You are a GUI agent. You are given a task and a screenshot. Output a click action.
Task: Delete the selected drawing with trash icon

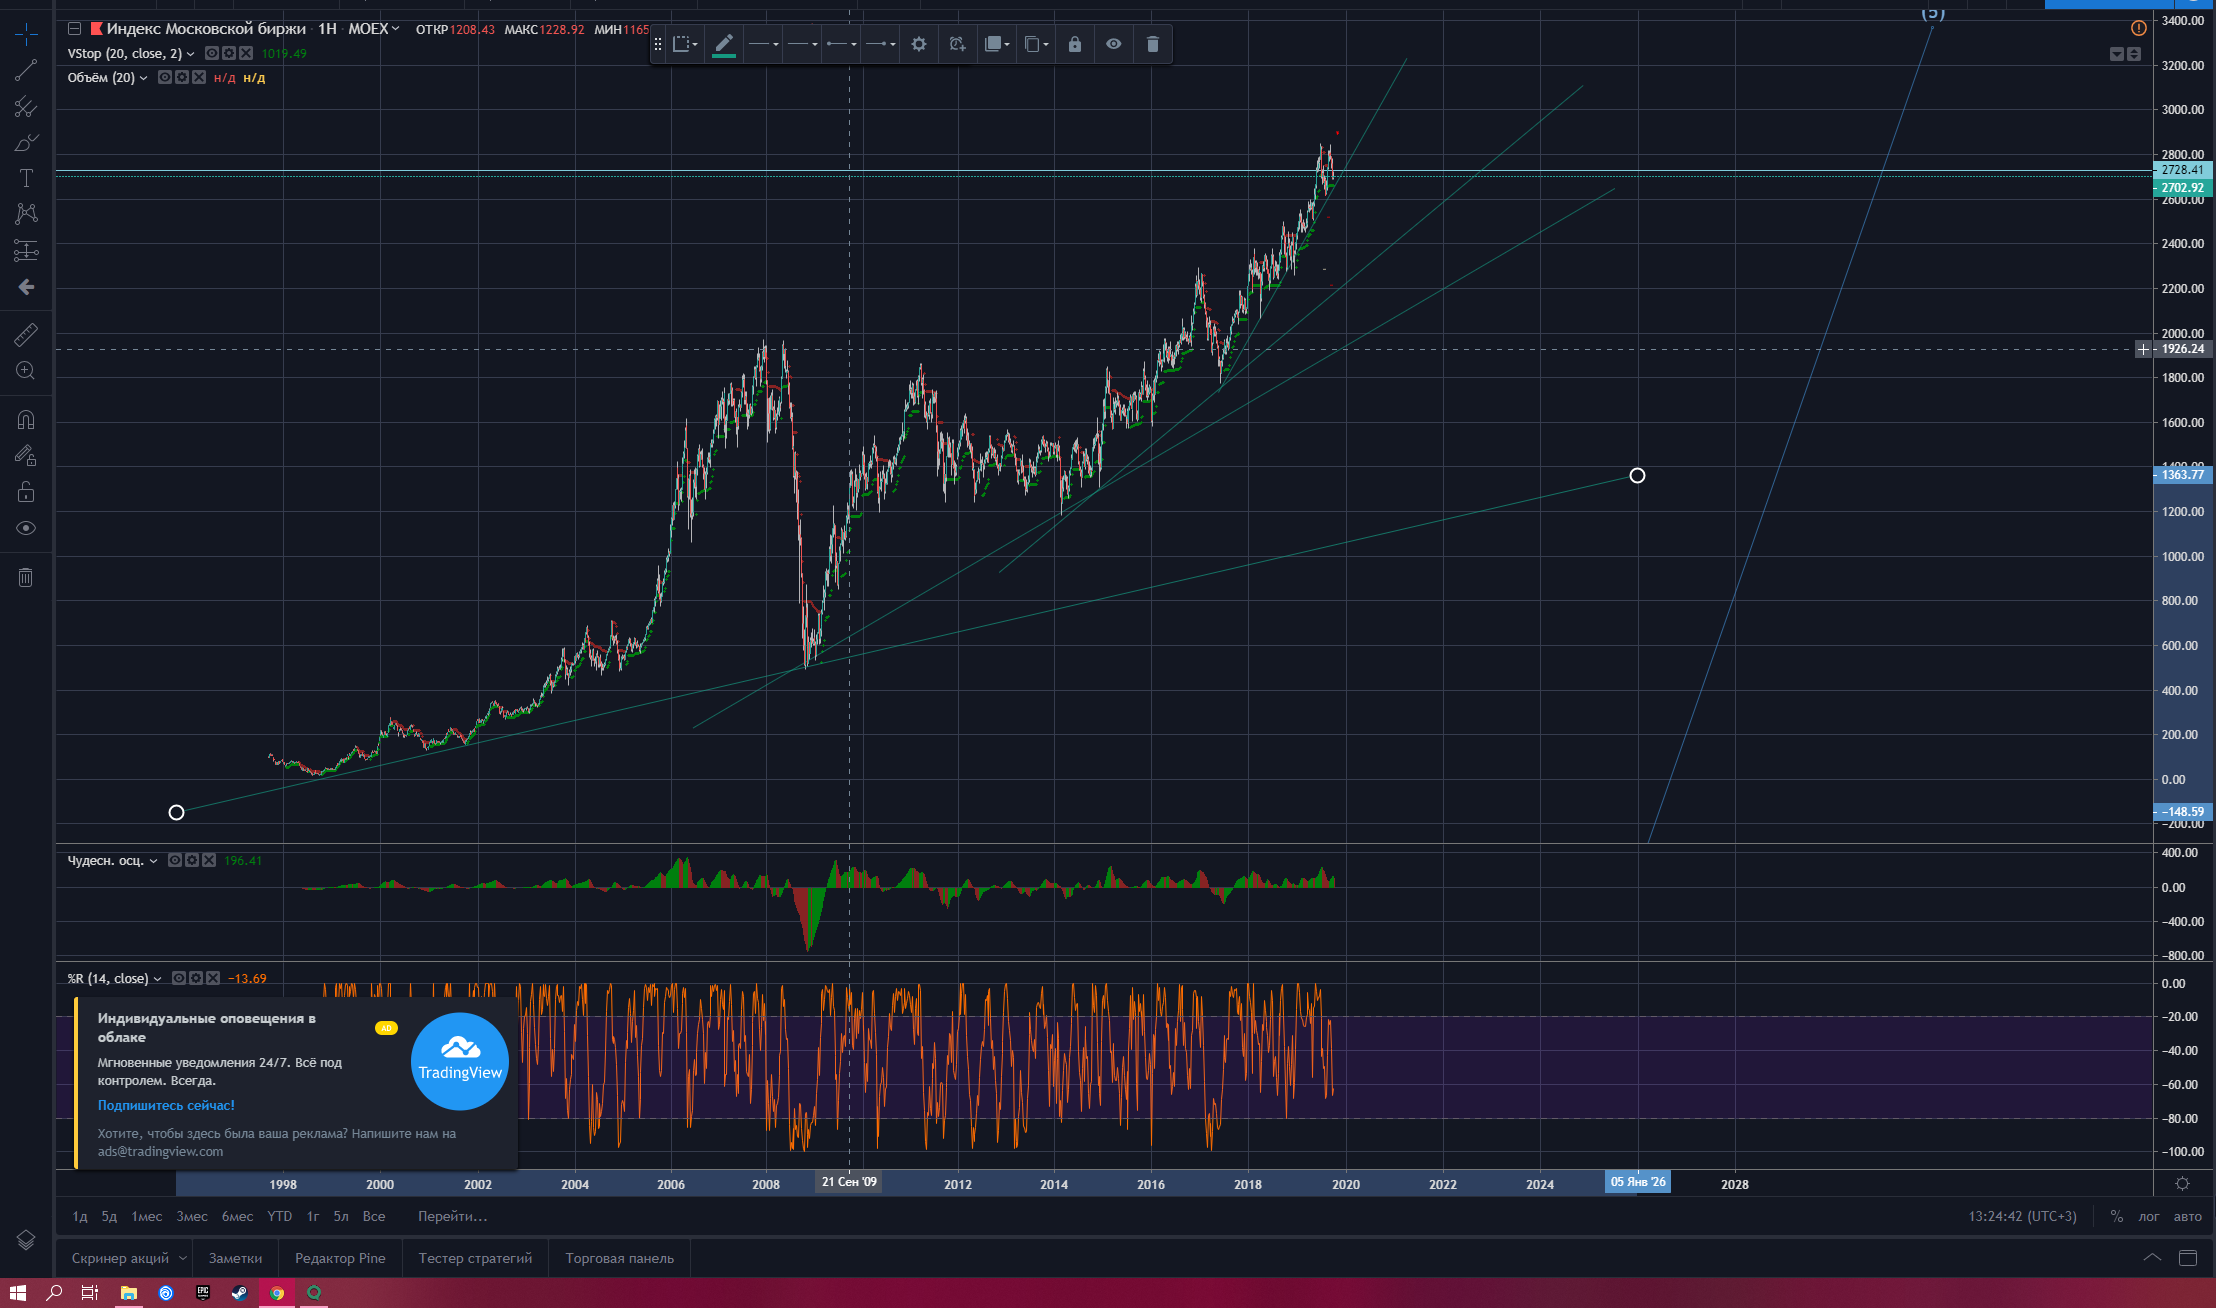[1152, 44]
